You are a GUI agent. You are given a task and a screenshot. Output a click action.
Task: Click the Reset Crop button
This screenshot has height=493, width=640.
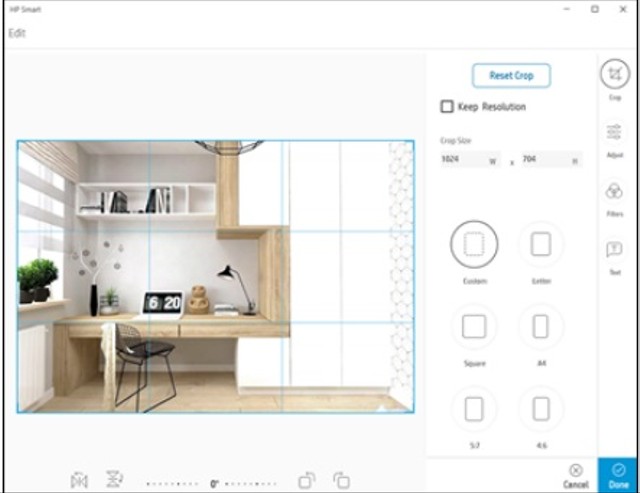511,76
